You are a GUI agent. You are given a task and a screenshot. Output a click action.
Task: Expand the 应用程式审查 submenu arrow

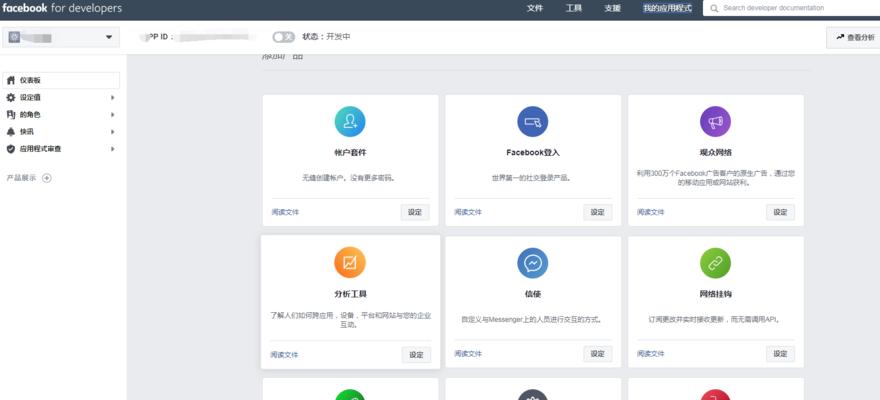(x=112, y=149)
